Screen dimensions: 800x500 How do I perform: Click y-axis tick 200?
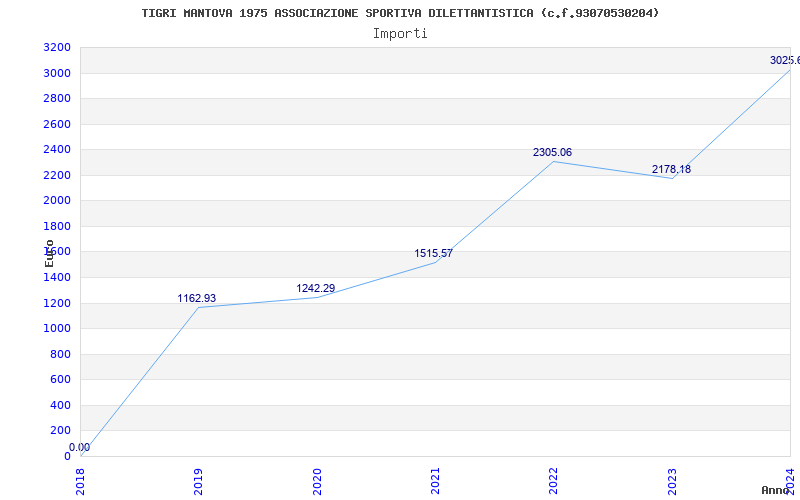tap(60, 431)
